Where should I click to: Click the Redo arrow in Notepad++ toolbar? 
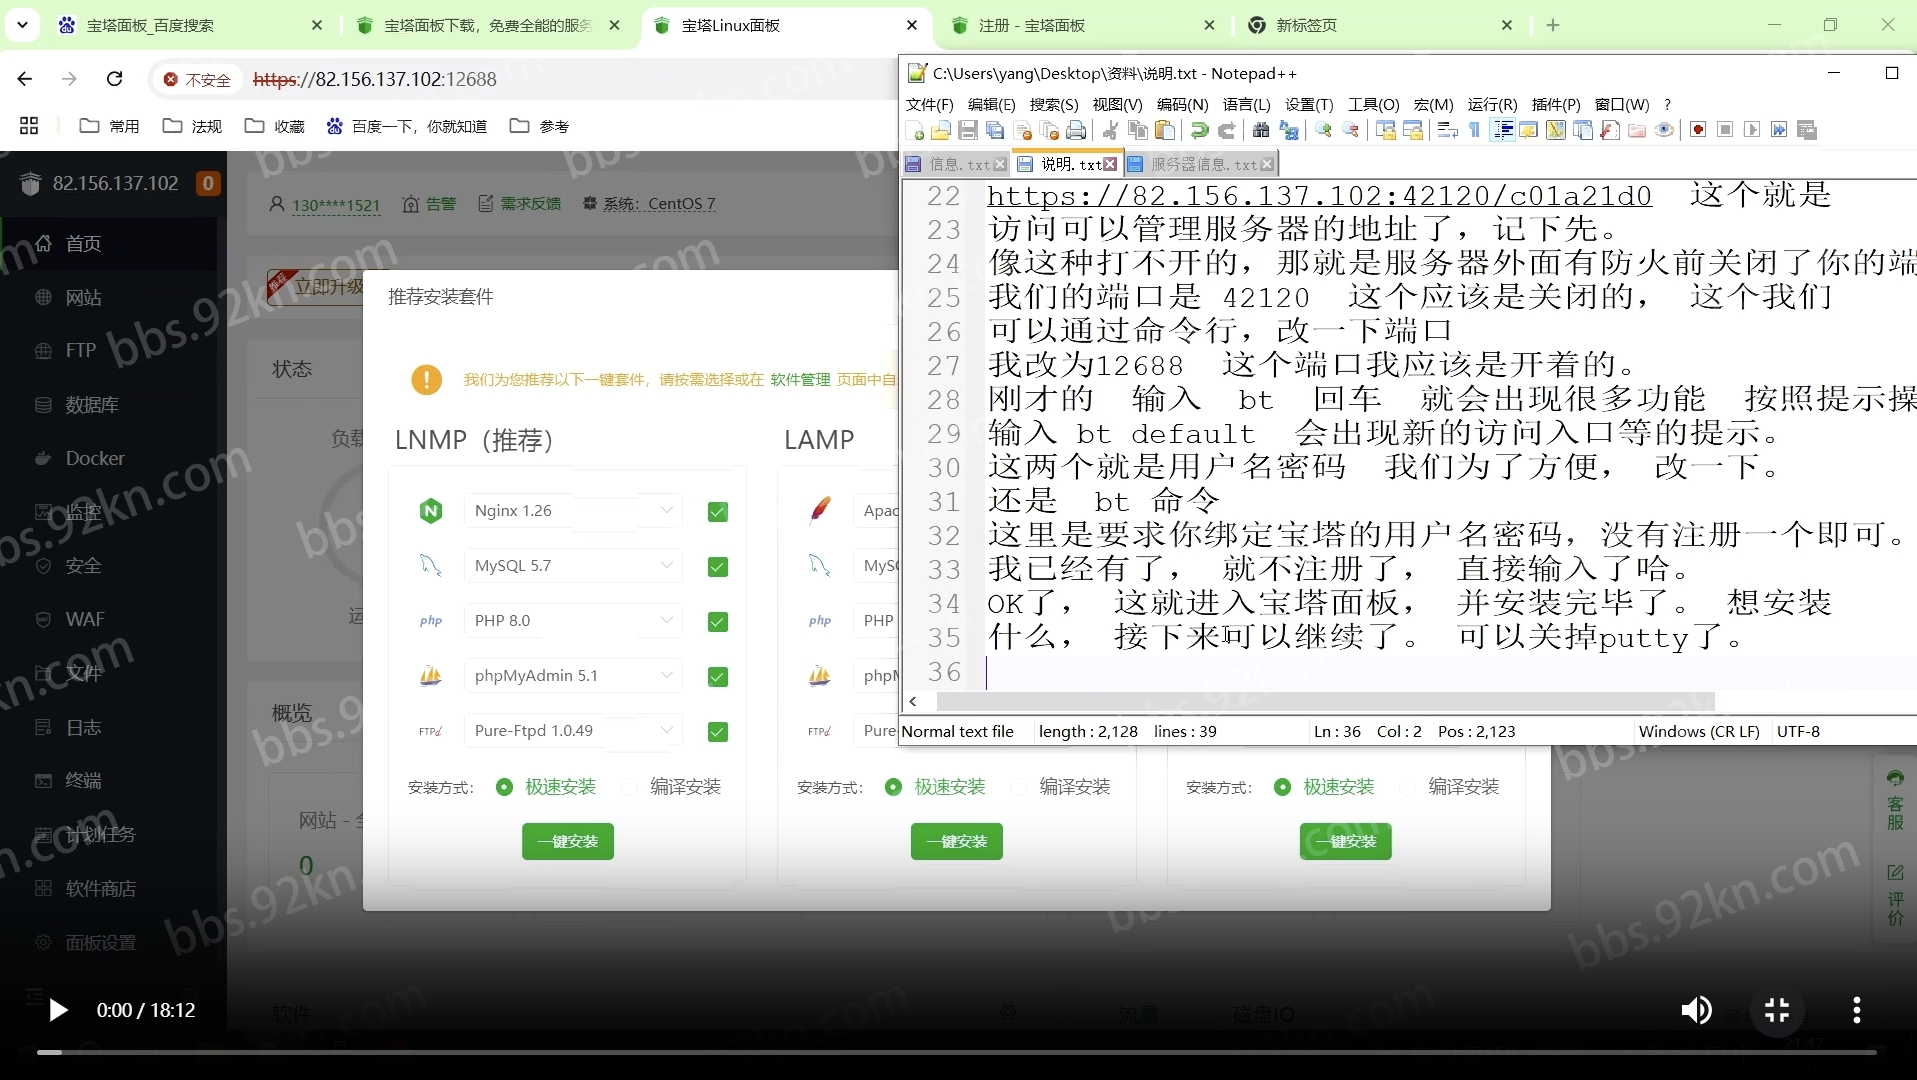click(x=1226, y=130)
